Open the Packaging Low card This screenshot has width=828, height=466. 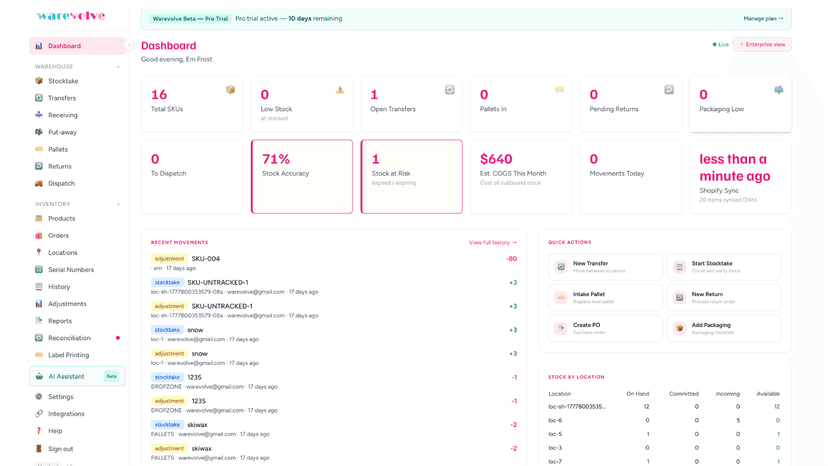pyautogui.click(x=740, y=104)
